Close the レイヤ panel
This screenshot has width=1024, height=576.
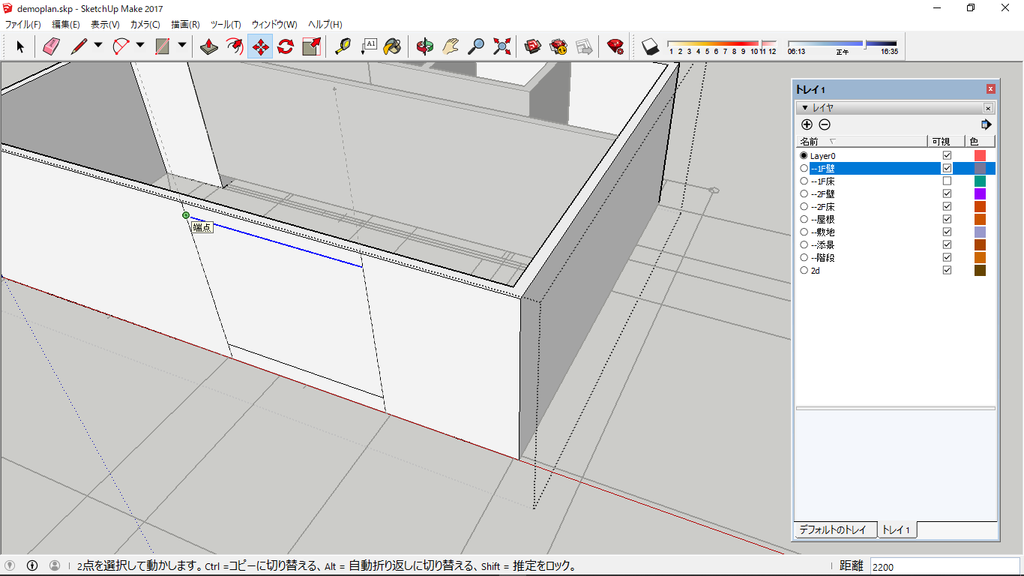[988, 108]
